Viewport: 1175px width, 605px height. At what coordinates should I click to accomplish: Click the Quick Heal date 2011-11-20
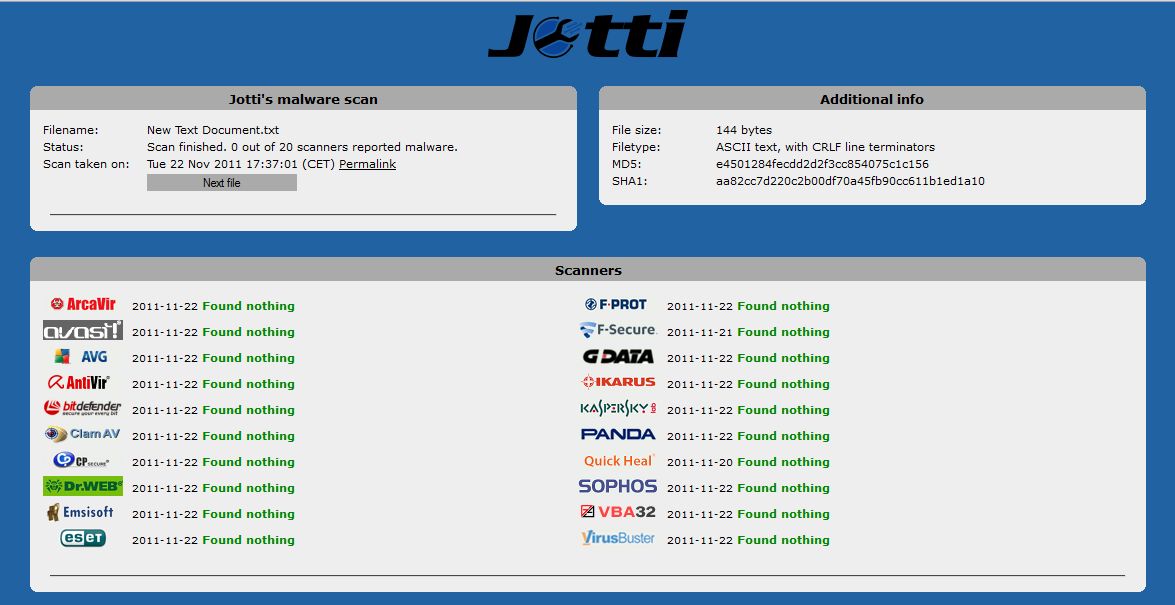700,462
